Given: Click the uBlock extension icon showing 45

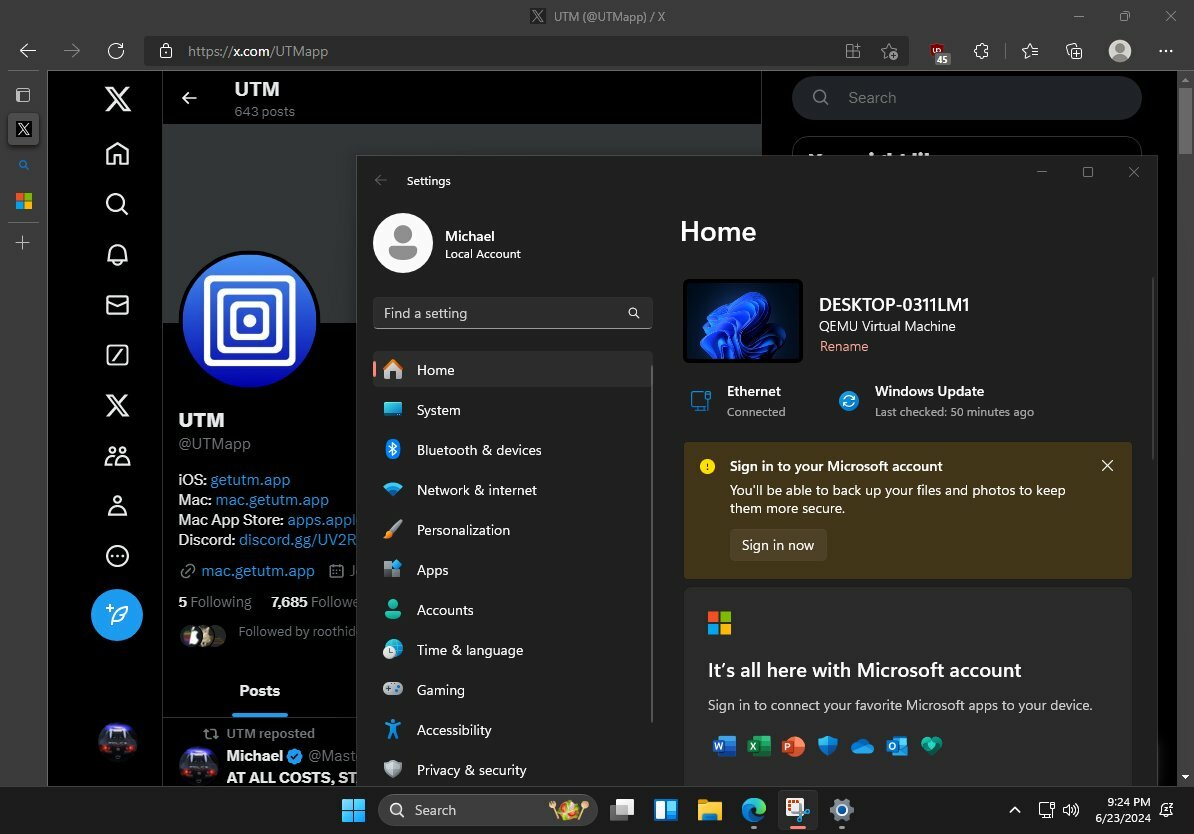Looking at the screenshot, I should (x=939, y=53).
